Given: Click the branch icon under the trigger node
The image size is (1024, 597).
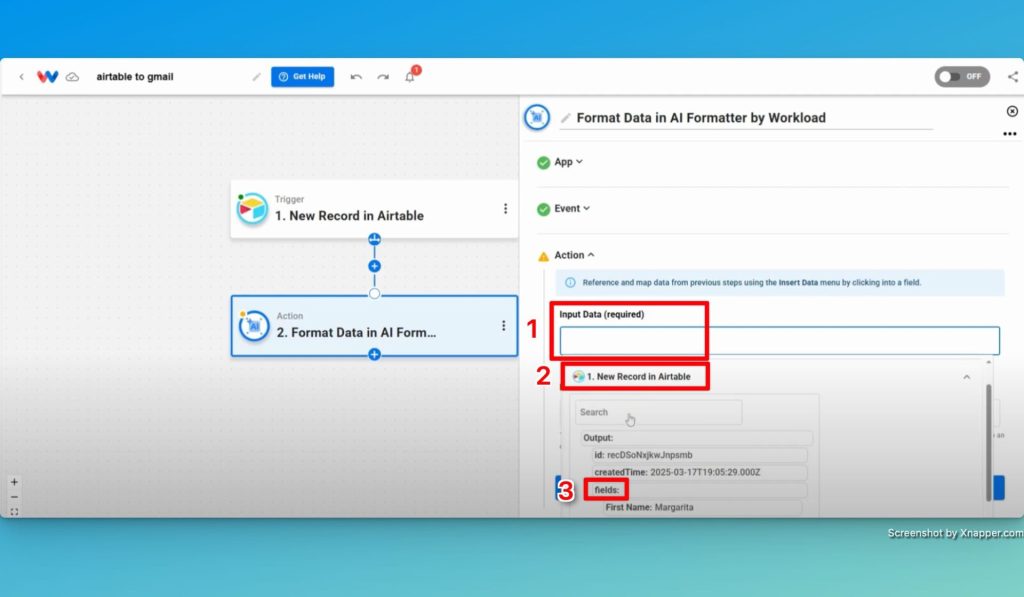Looking at the screenshot, I should (374, 239).
